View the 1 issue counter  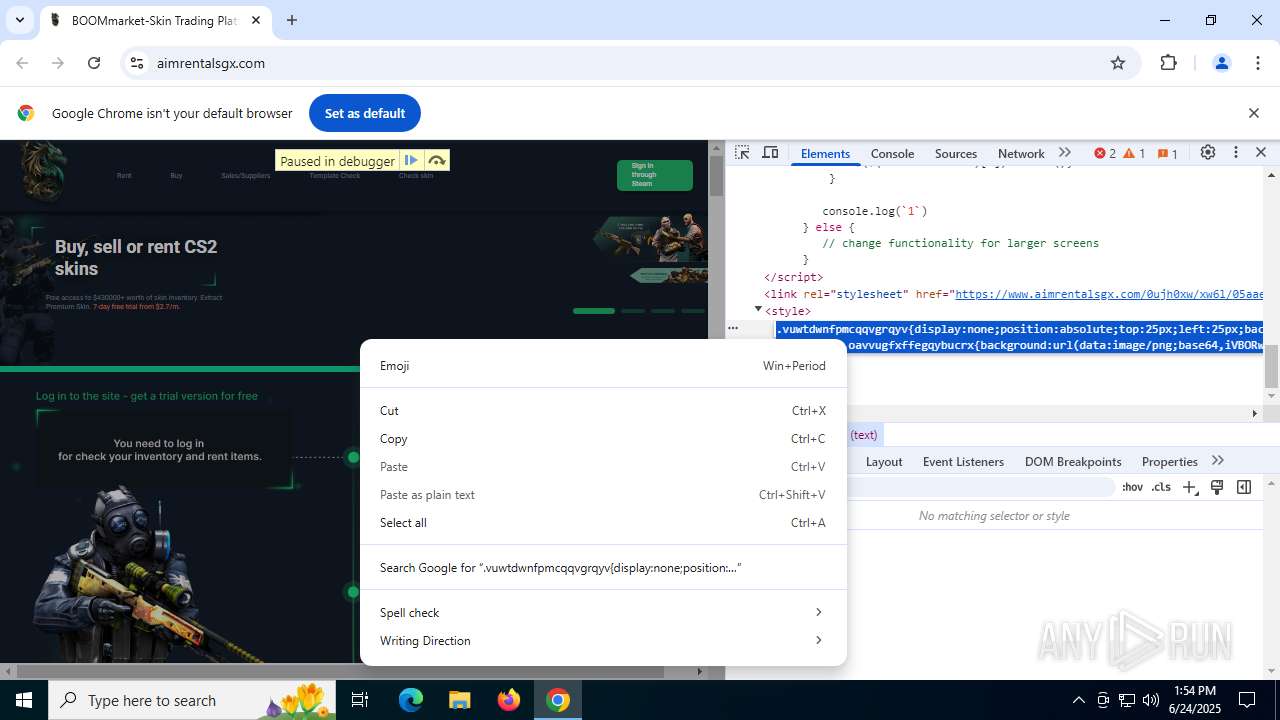pyautogui.click(x=1168, y=153)
